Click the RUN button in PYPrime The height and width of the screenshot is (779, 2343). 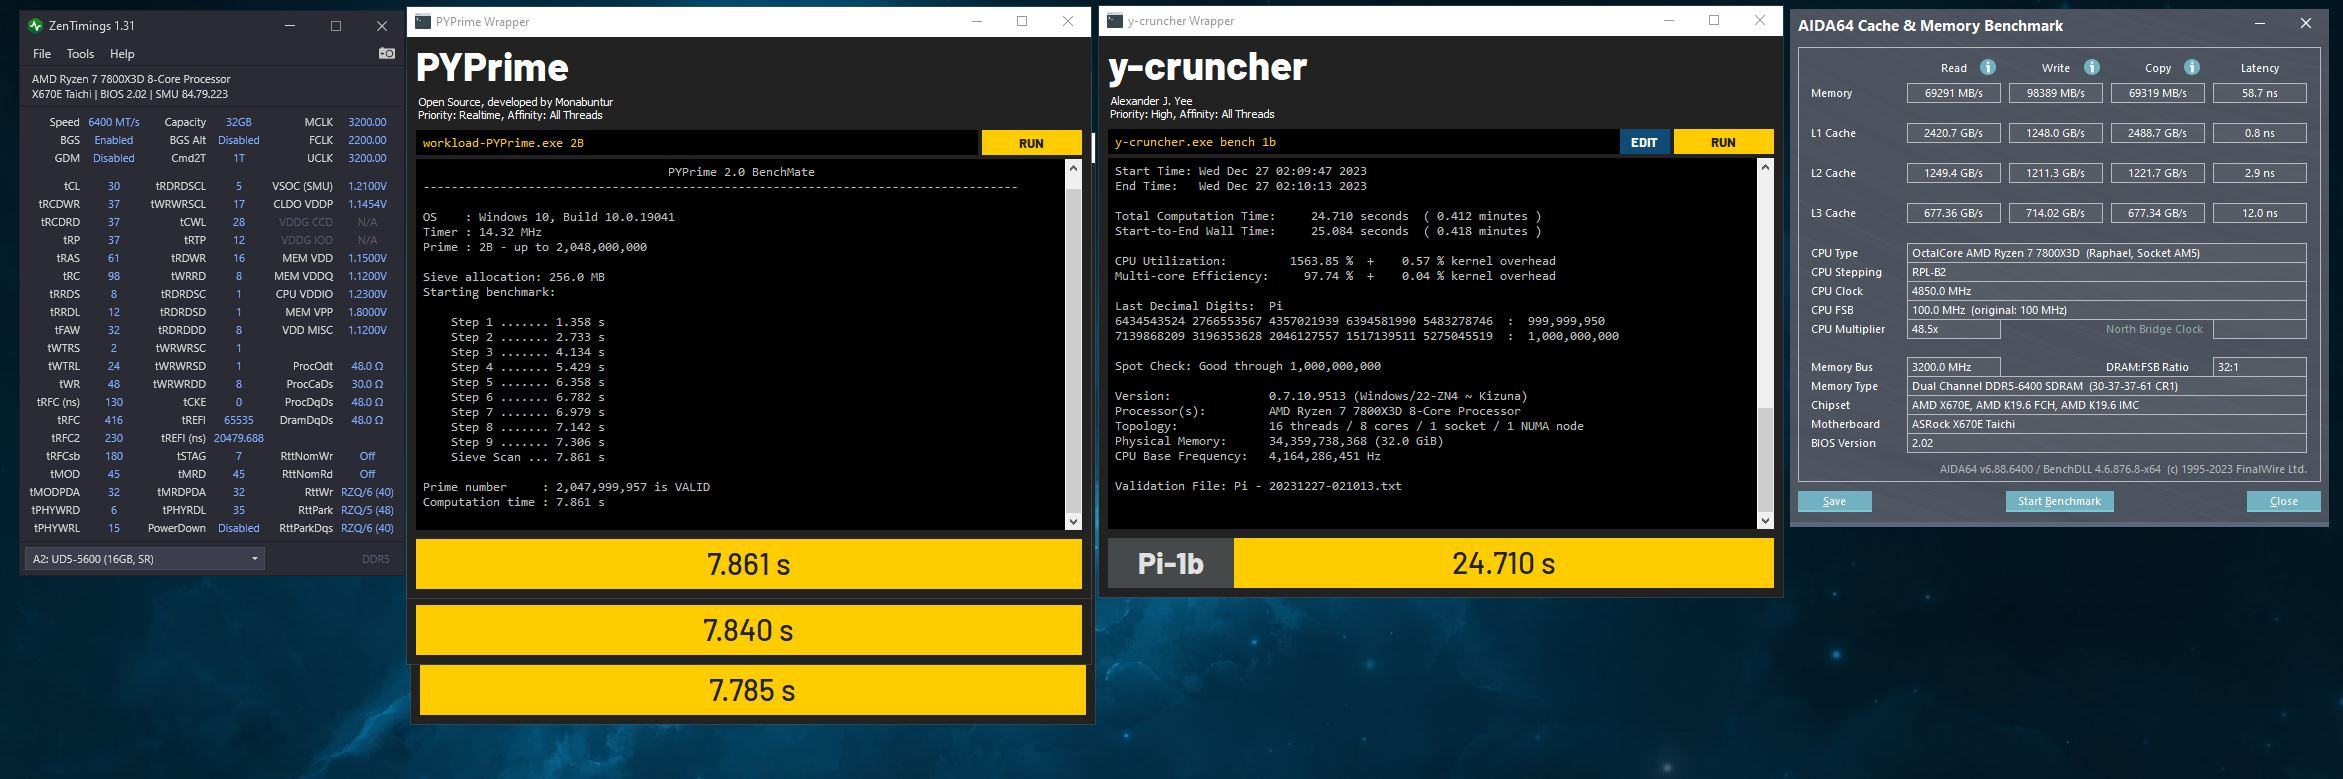click(x=1031, y=143)
